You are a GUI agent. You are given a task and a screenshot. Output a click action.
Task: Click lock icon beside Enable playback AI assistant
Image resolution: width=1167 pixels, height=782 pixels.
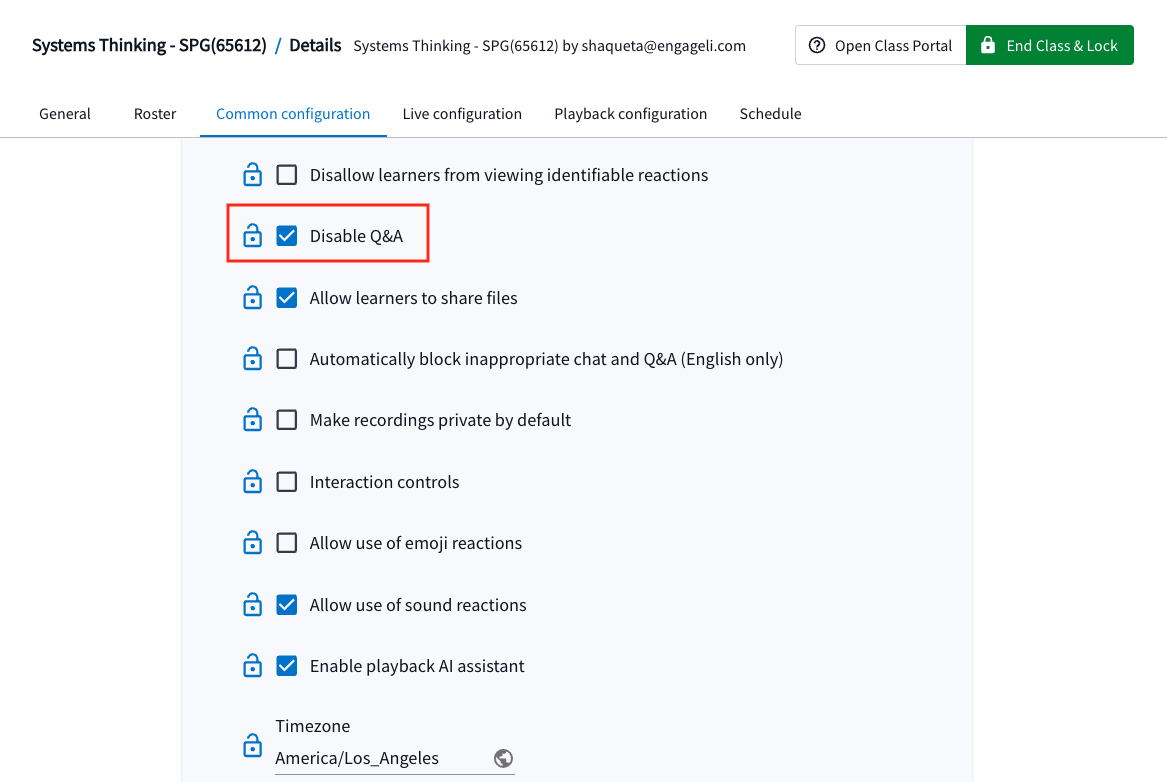252,665
